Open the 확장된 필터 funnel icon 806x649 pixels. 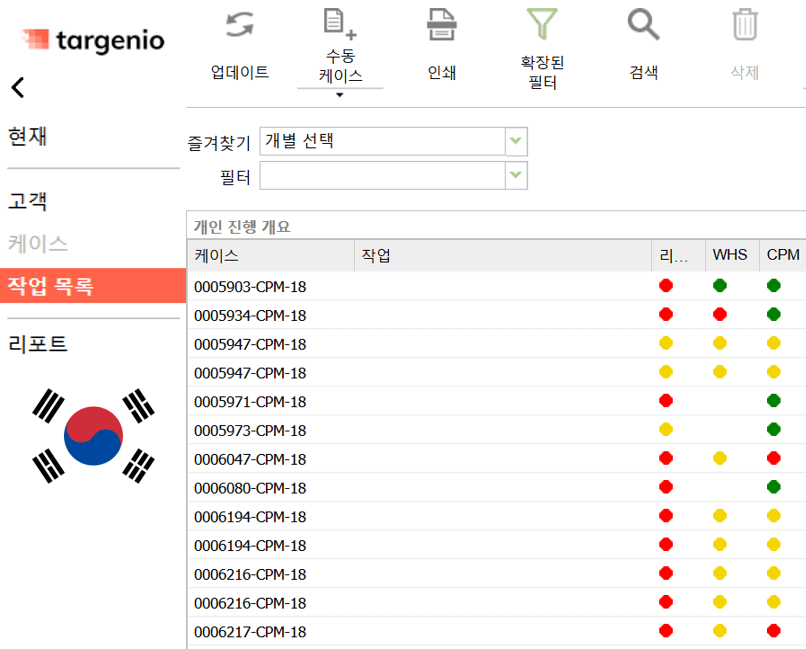(x=542, y=23)
